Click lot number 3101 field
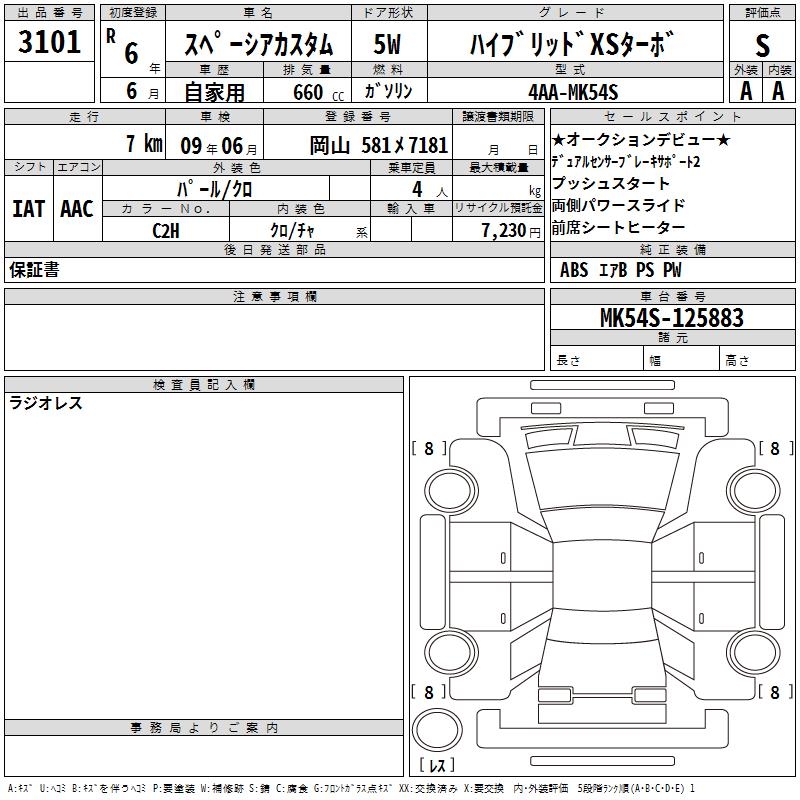 (49, 41)
